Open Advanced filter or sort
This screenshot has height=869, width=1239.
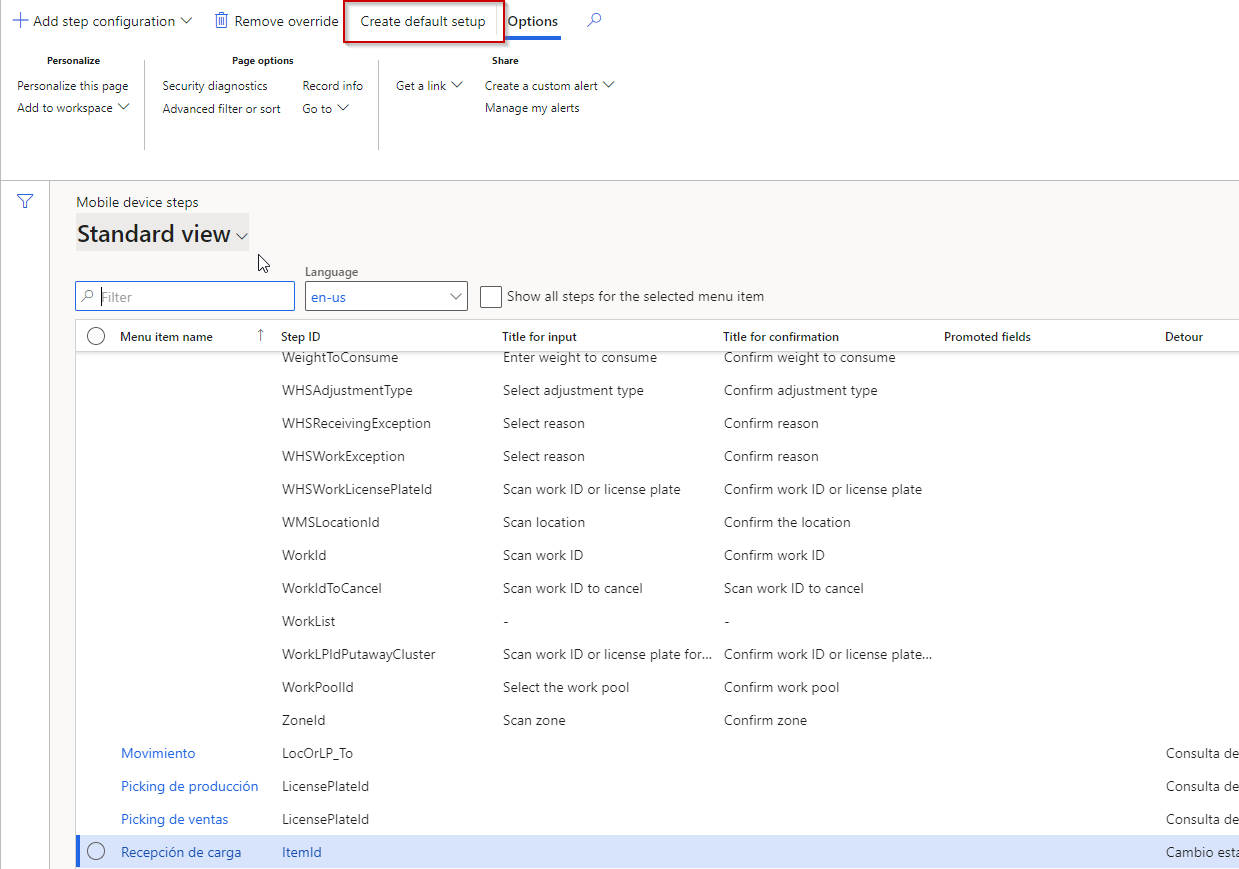click(221, 109)
